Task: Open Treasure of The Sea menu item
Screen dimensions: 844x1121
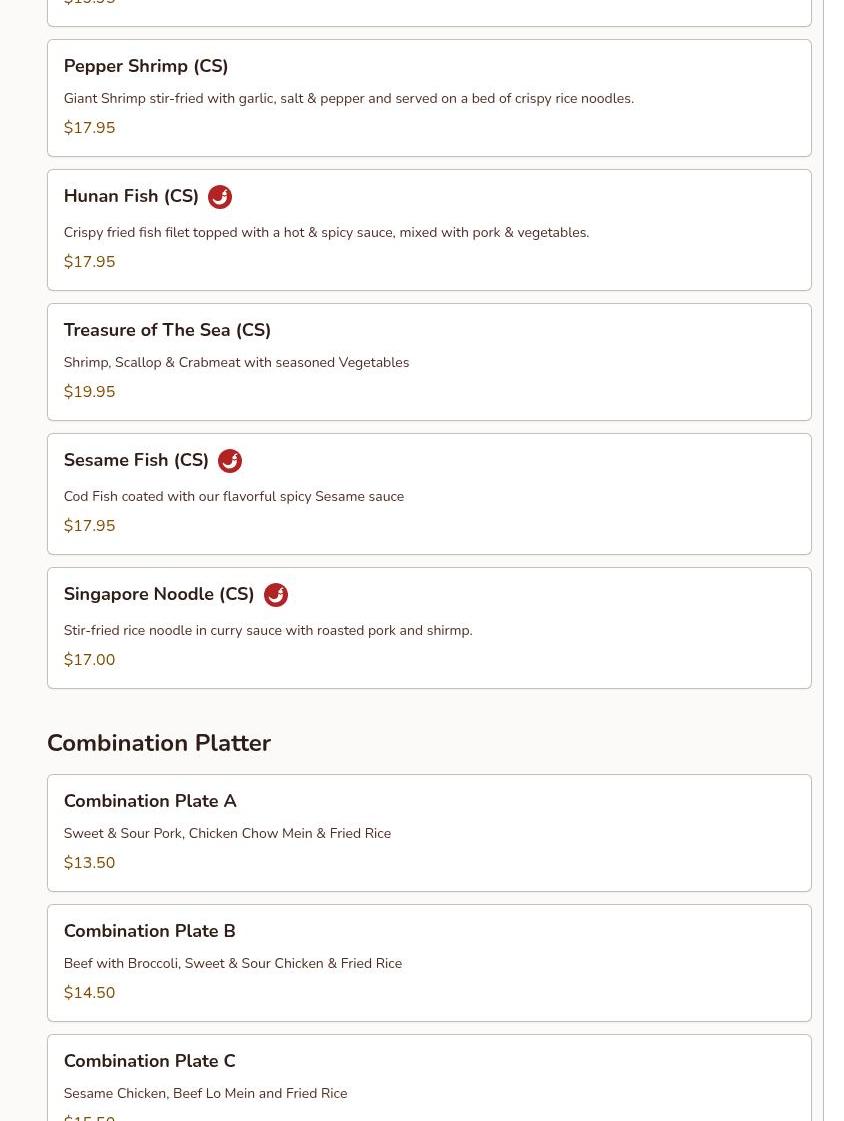Action: (167, 330)
